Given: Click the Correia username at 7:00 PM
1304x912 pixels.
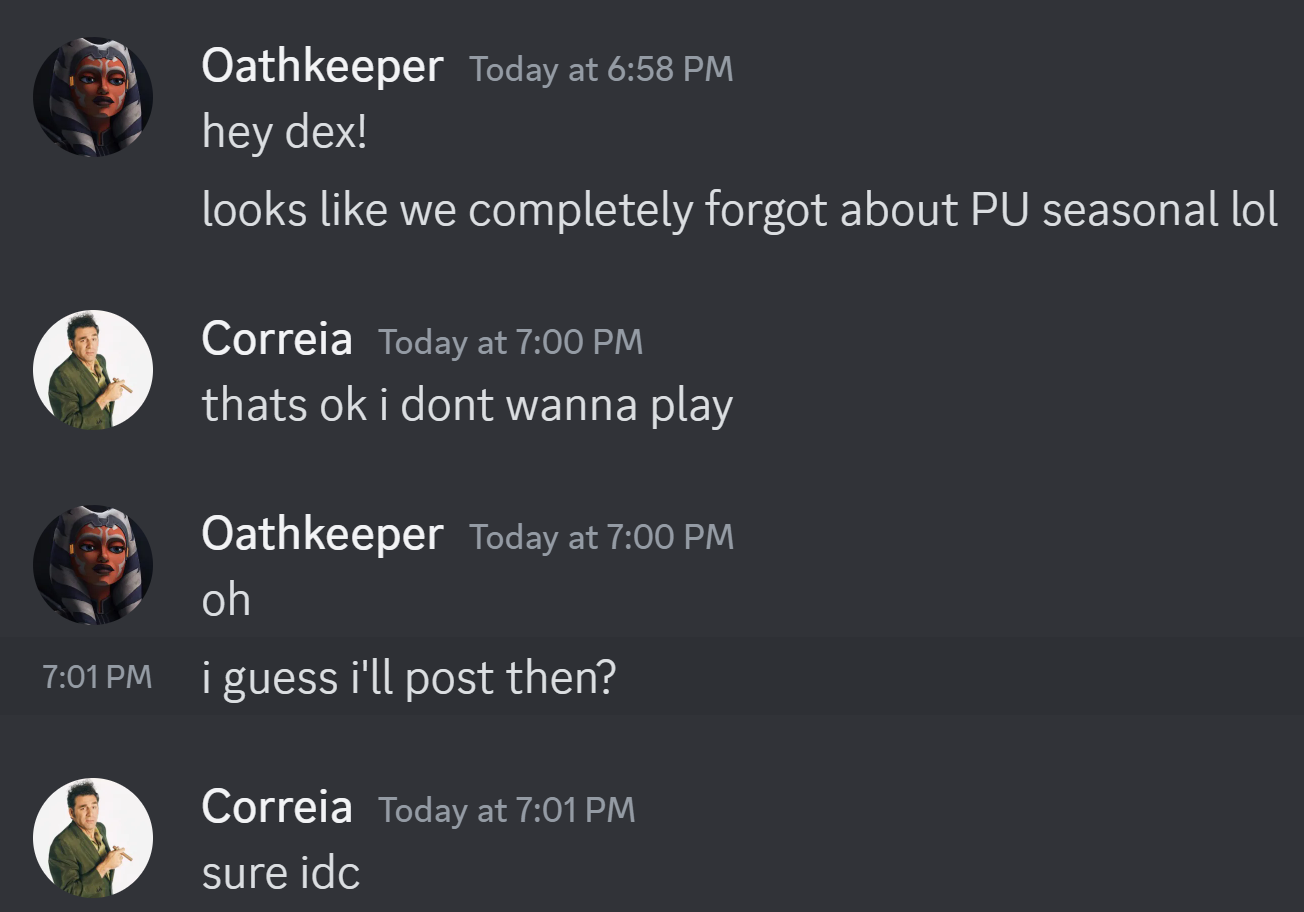Looking at the screenshot, I should click(277, 339).
